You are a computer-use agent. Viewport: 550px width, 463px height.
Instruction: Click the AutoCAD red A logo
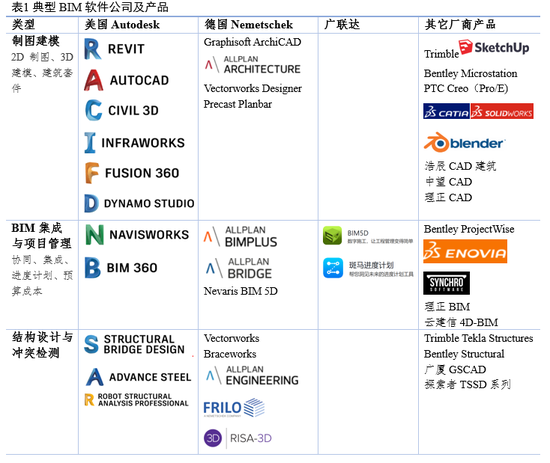coord(94,80)
